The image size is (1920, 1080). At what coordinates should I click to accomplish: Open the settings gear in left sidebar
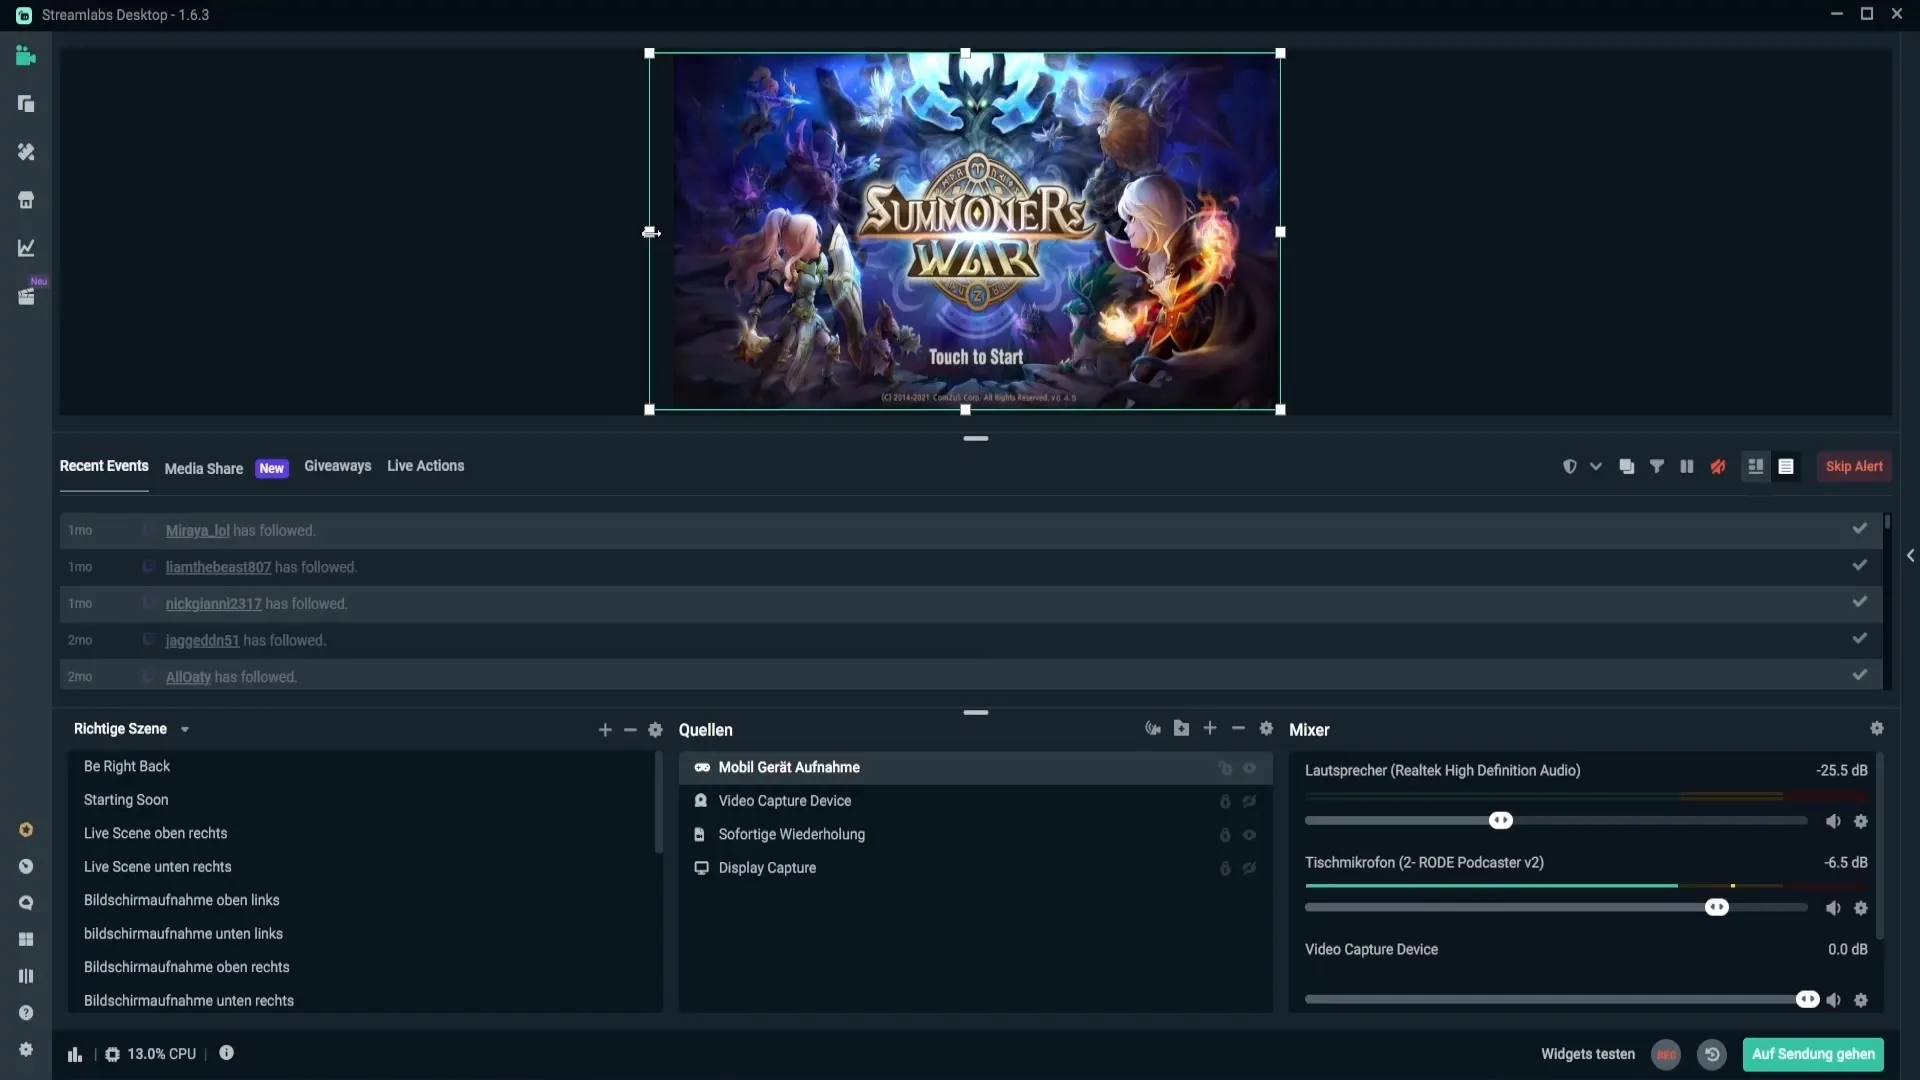26,1050
